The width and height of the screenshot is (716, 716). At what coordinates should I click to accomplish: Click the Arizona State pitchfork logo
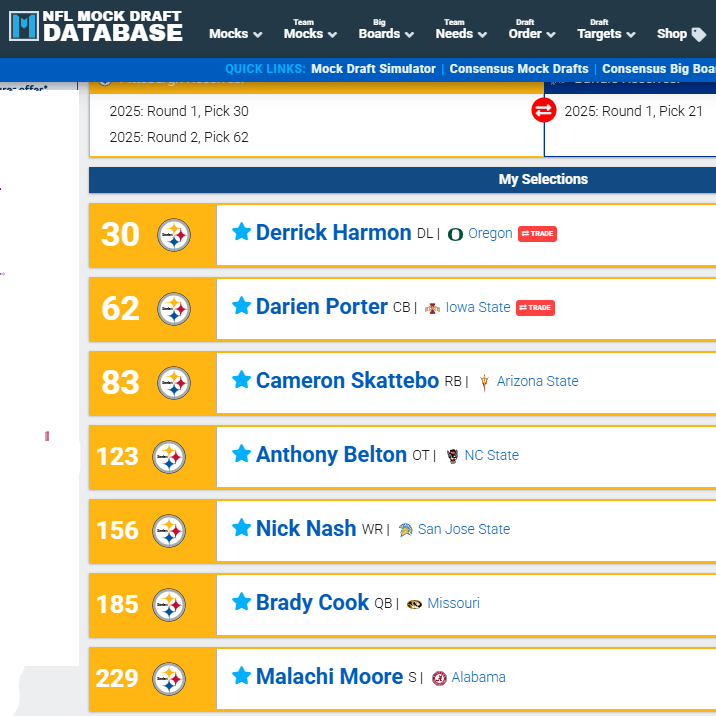(x=484, y=382)
